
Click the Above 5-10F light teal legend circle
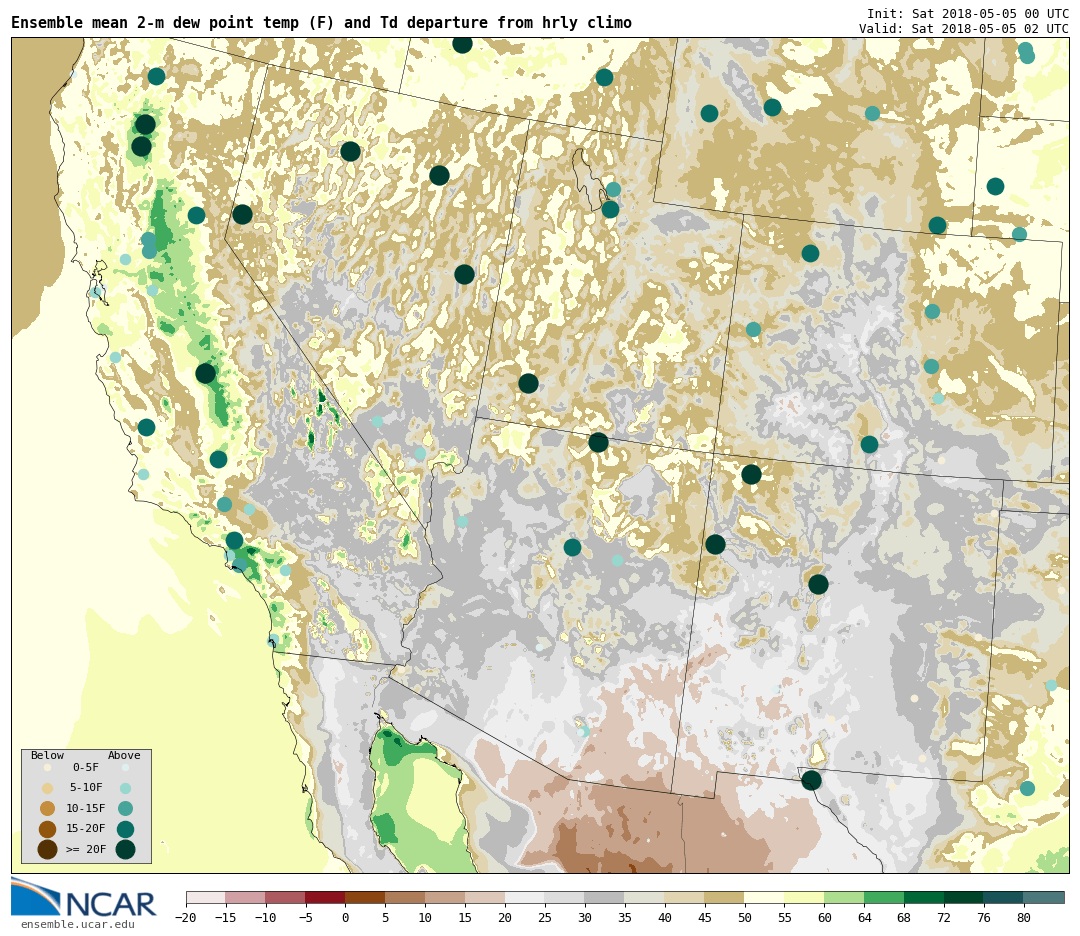click(125, 788)
